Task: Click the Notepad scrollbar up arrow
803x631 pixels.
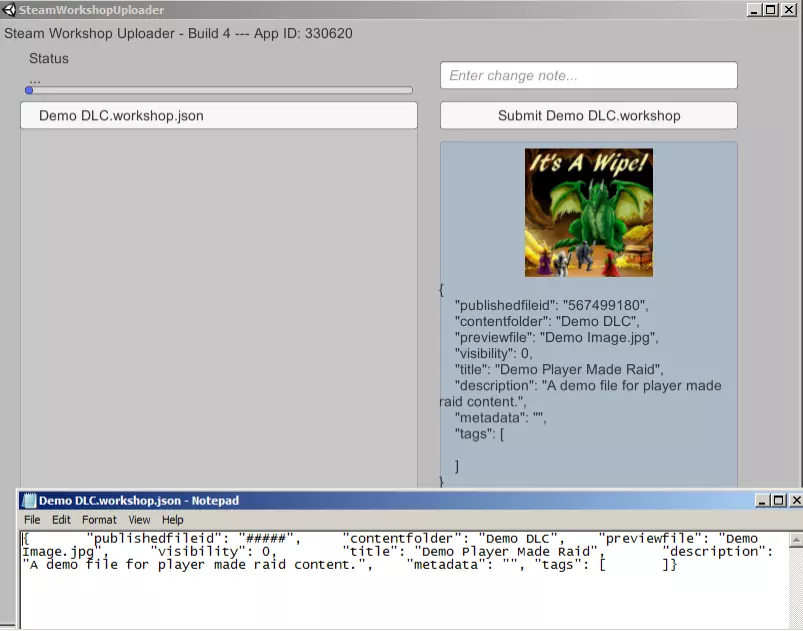Action: coord(796,540)
